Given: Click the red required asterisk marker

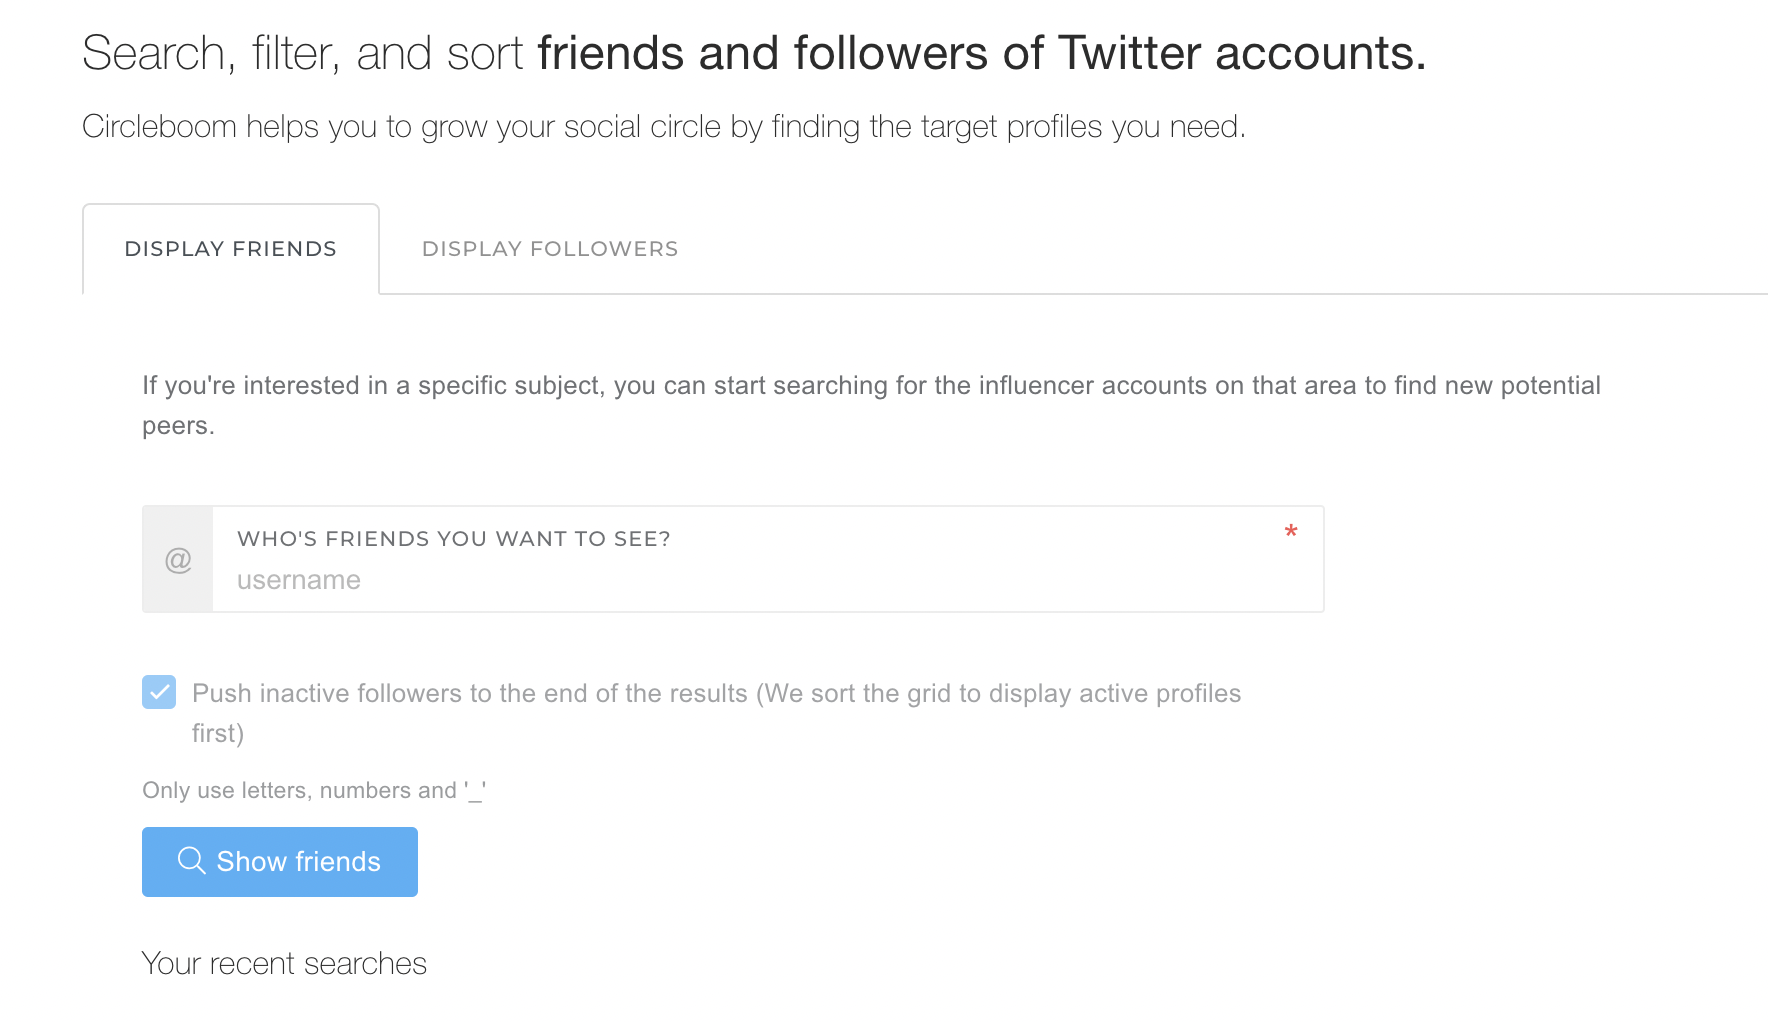Looking at the screenshot, I should click(x=1291, y=532).
